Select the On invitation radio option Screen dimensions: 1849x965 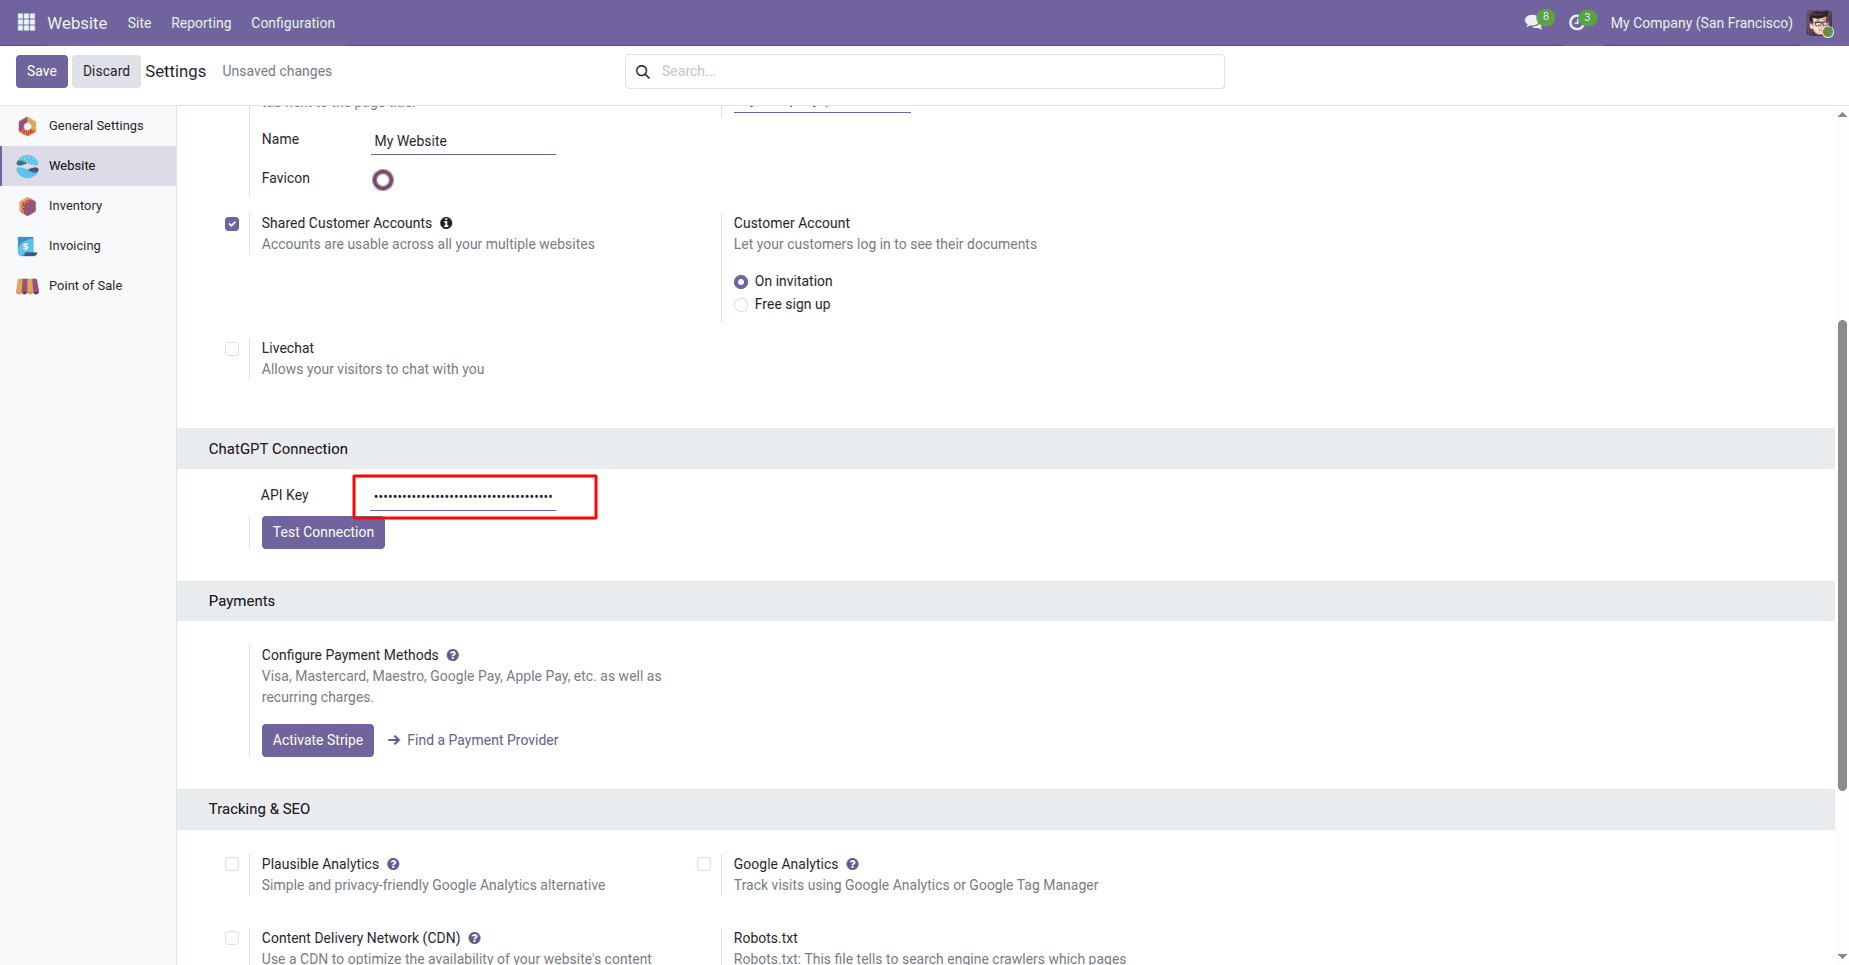(x=741, y=282)
